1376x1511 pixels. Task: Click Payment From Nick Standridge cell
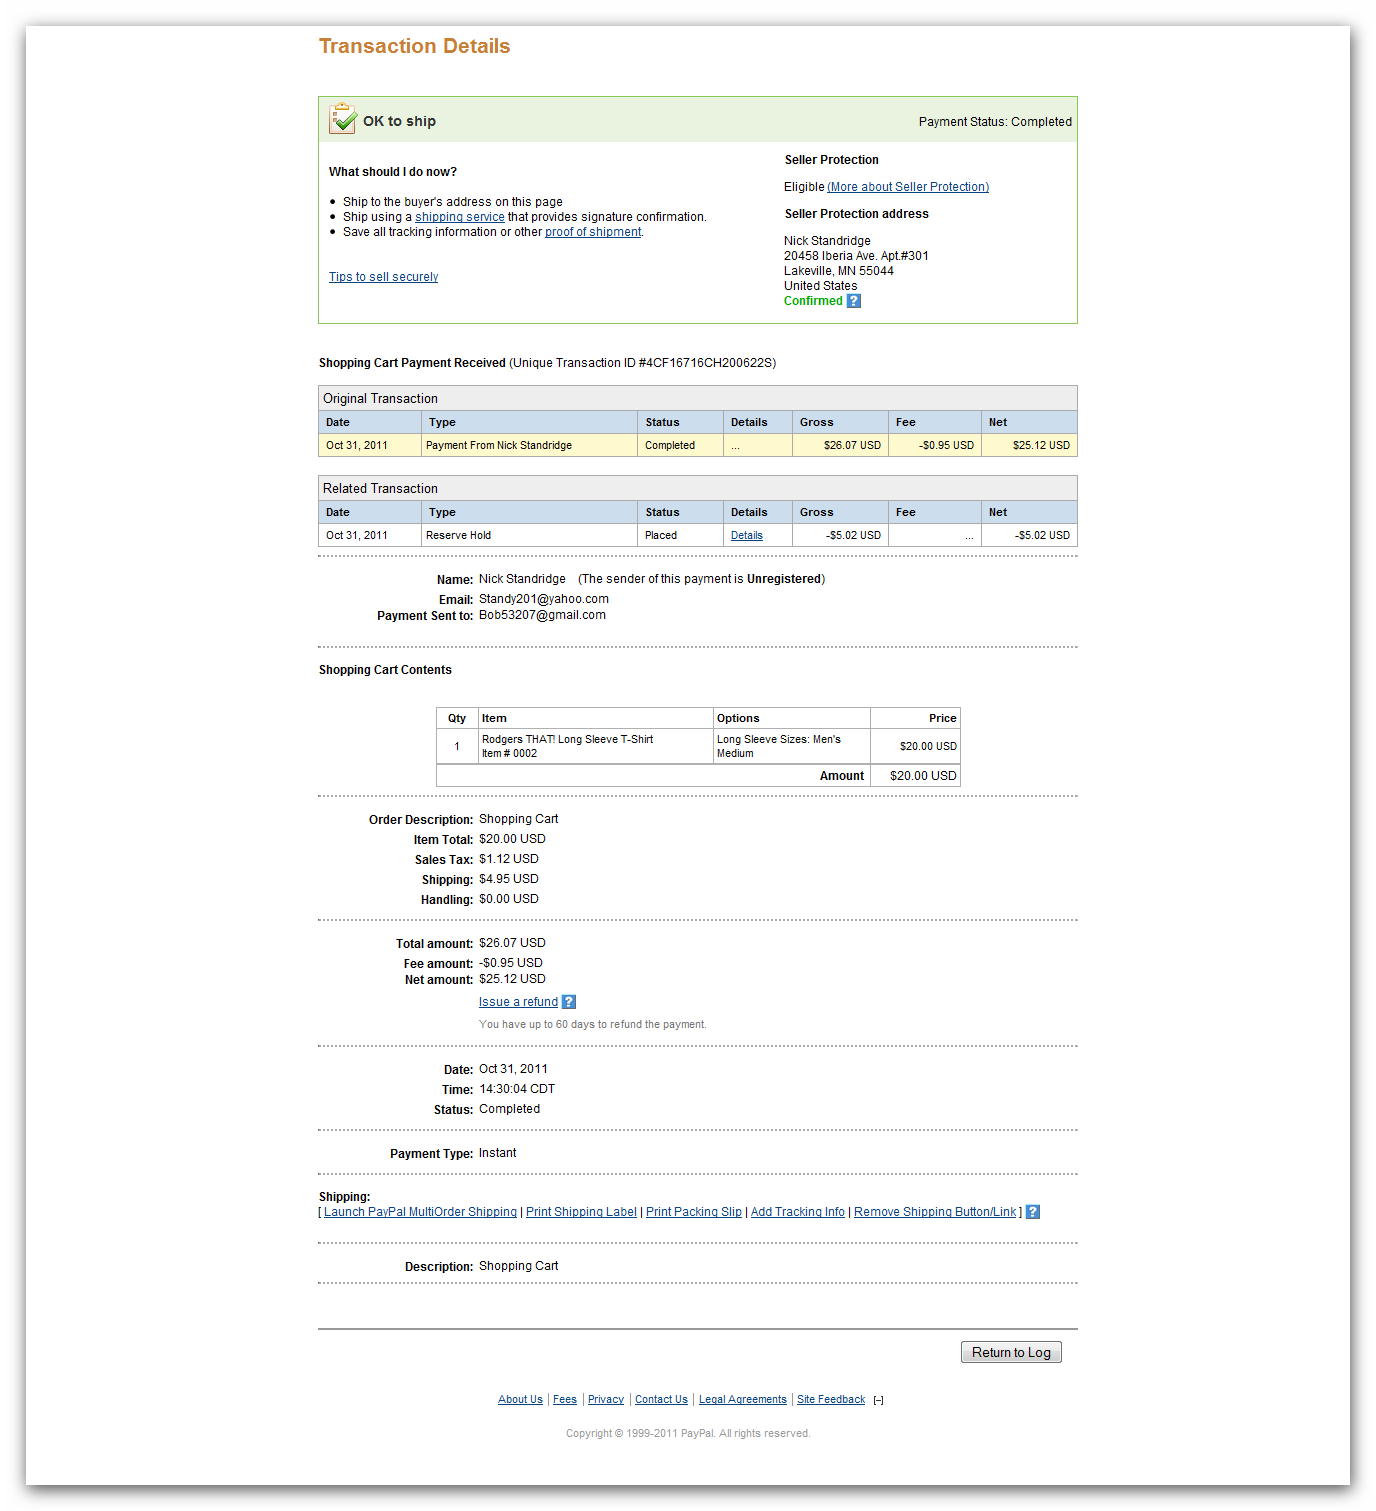point(529,446)
